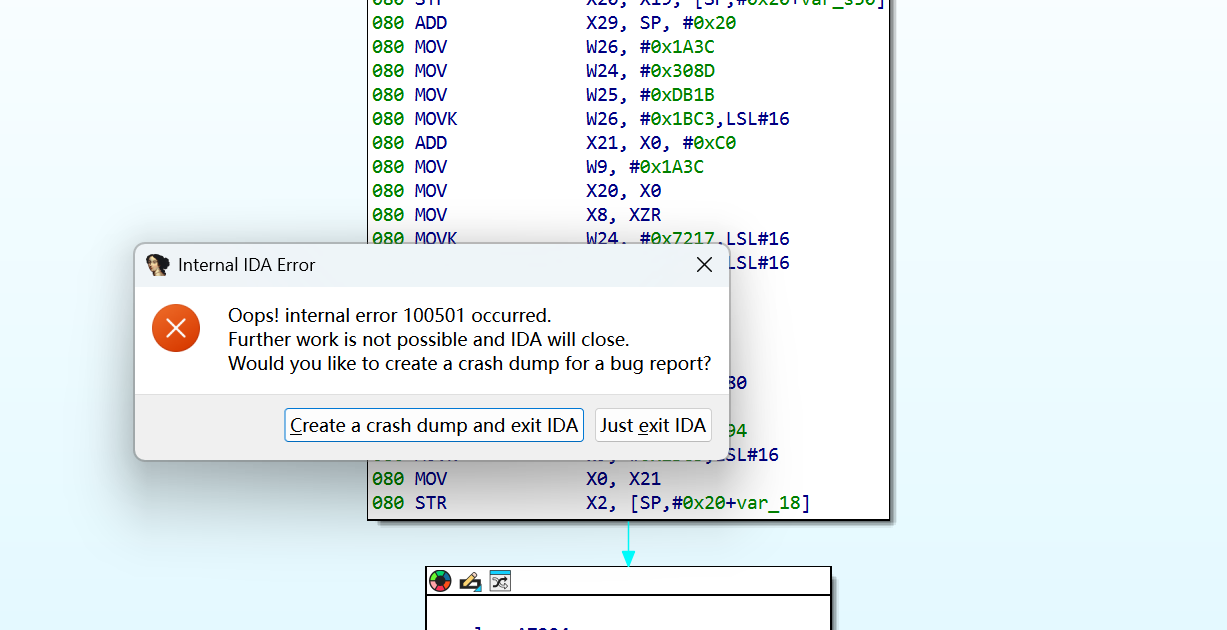Select the STR X2 instruction line
The width and height of the screenshot is (1227, 630).
[x=591, y=503]
